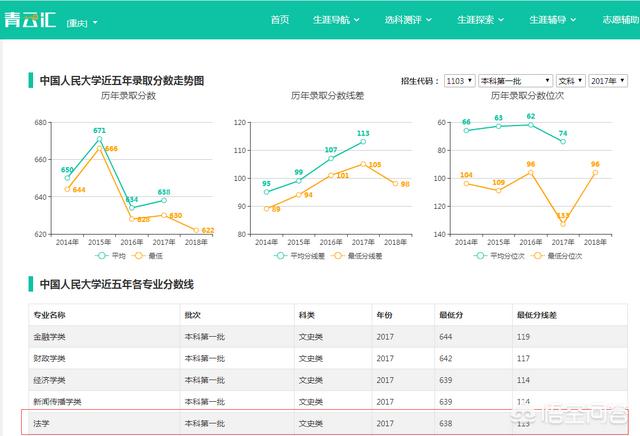Toggle 最低分位次 legend series

point(556,256)
